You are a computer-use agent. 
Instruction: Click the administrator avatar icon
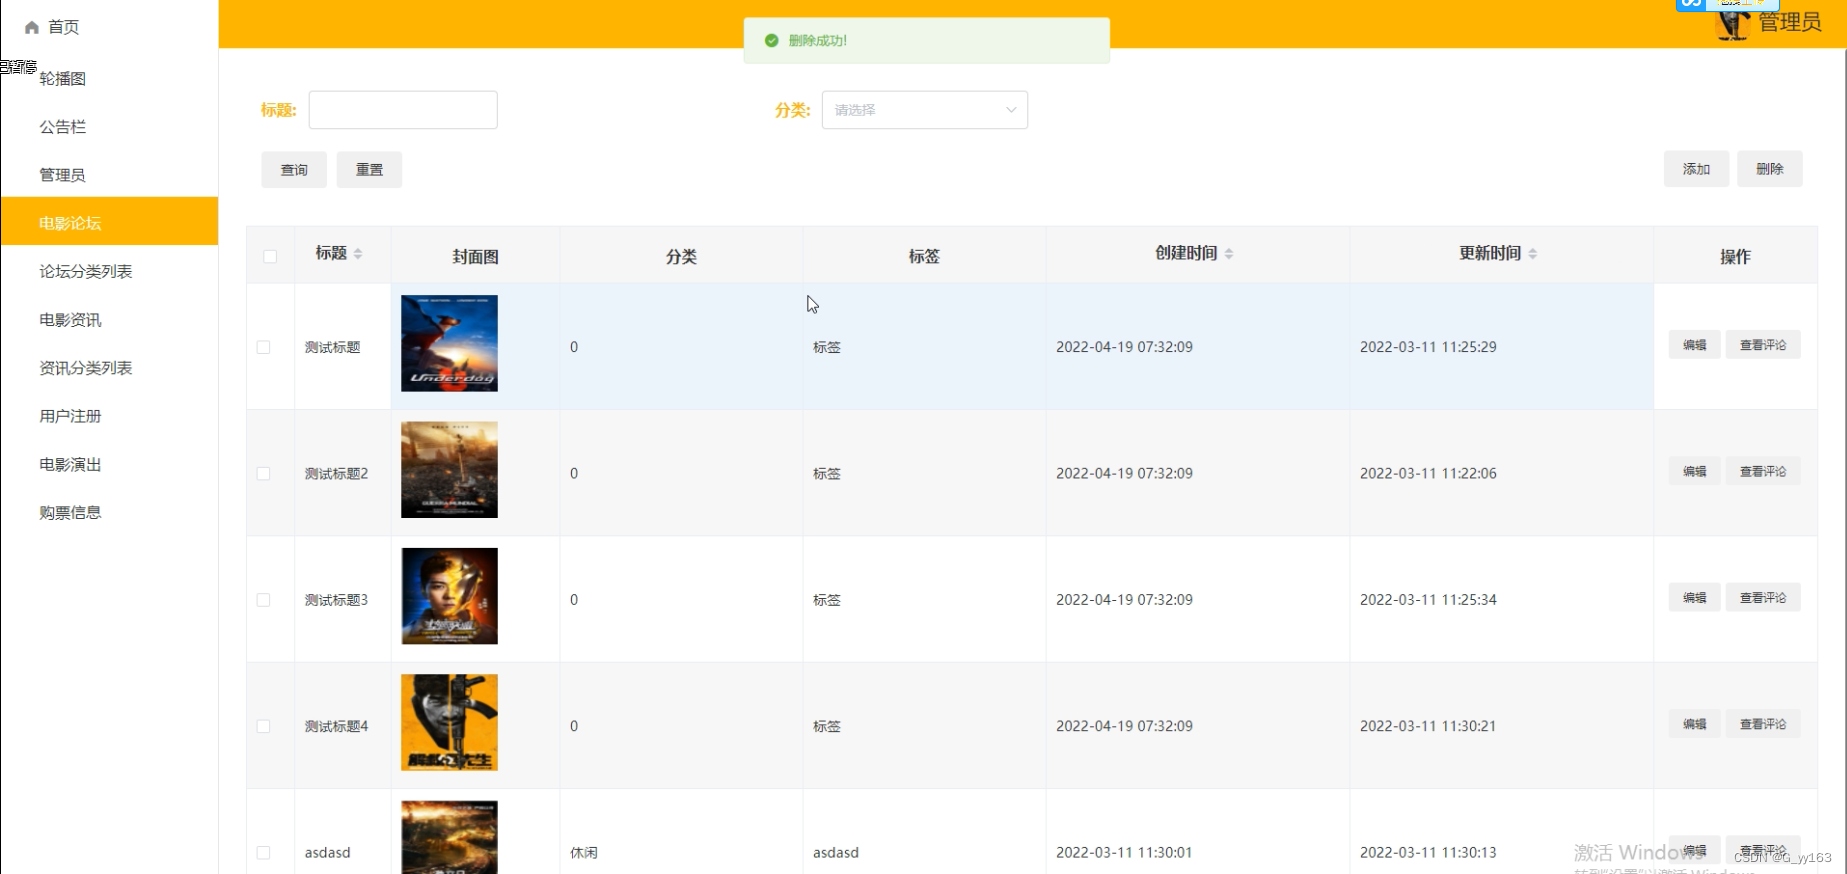pos(1733,23)
